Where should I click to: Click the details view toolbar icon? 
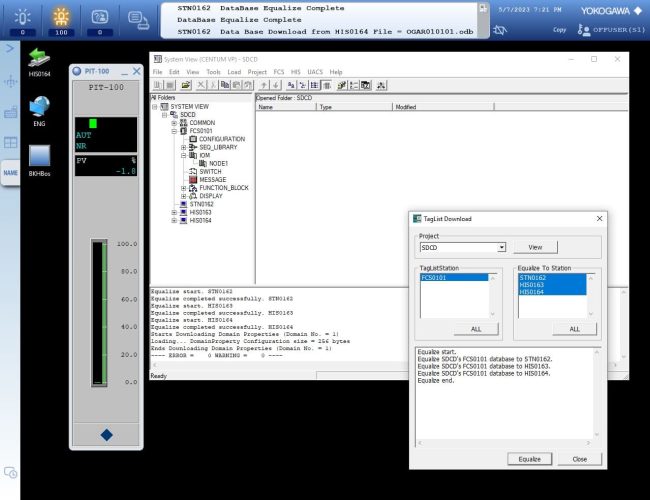coord(327,85)
